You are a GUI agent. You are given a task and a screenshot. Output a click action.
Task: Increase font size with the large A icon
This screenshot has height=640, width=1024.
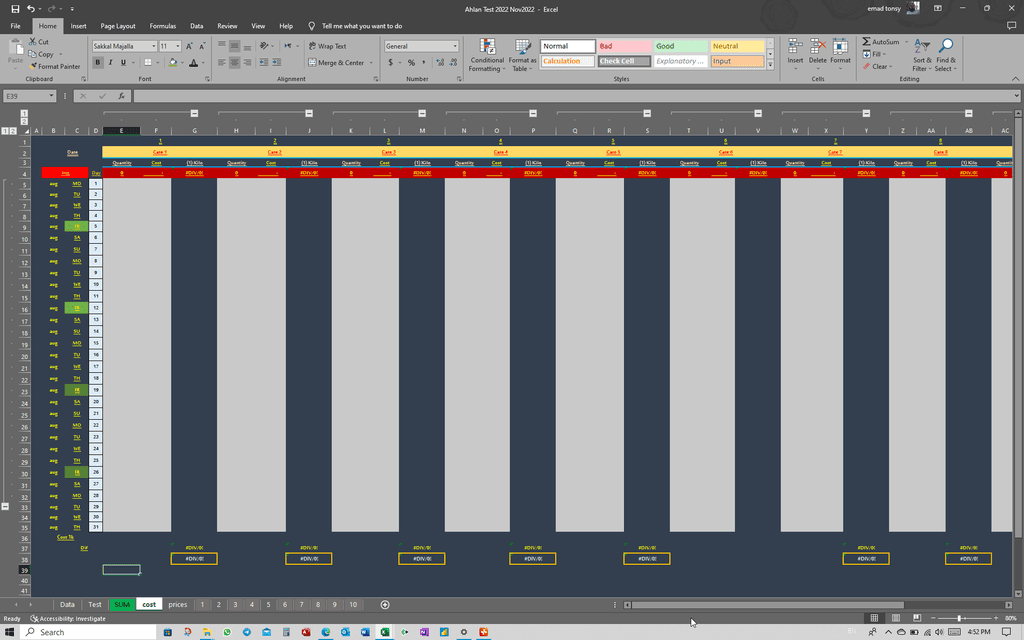click(x=189, y=46)
